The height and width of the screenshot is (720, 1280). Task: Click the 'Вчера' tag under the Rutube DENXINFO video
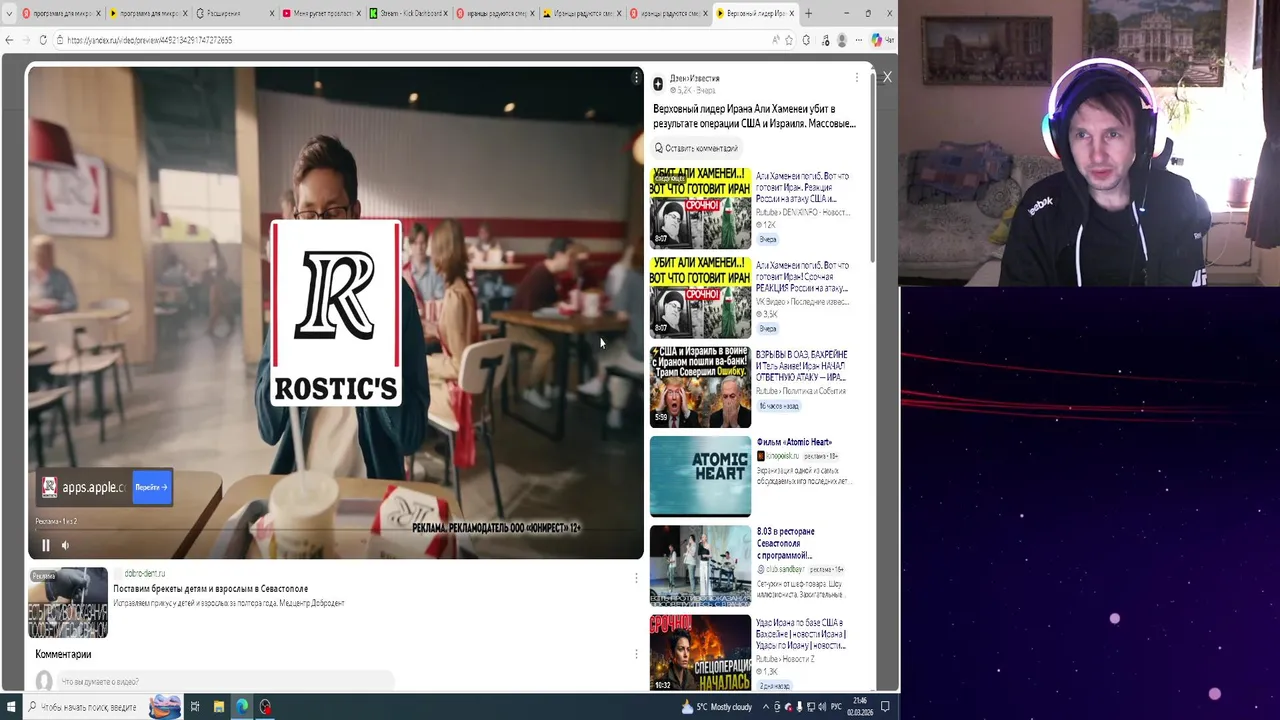point(767,239)
